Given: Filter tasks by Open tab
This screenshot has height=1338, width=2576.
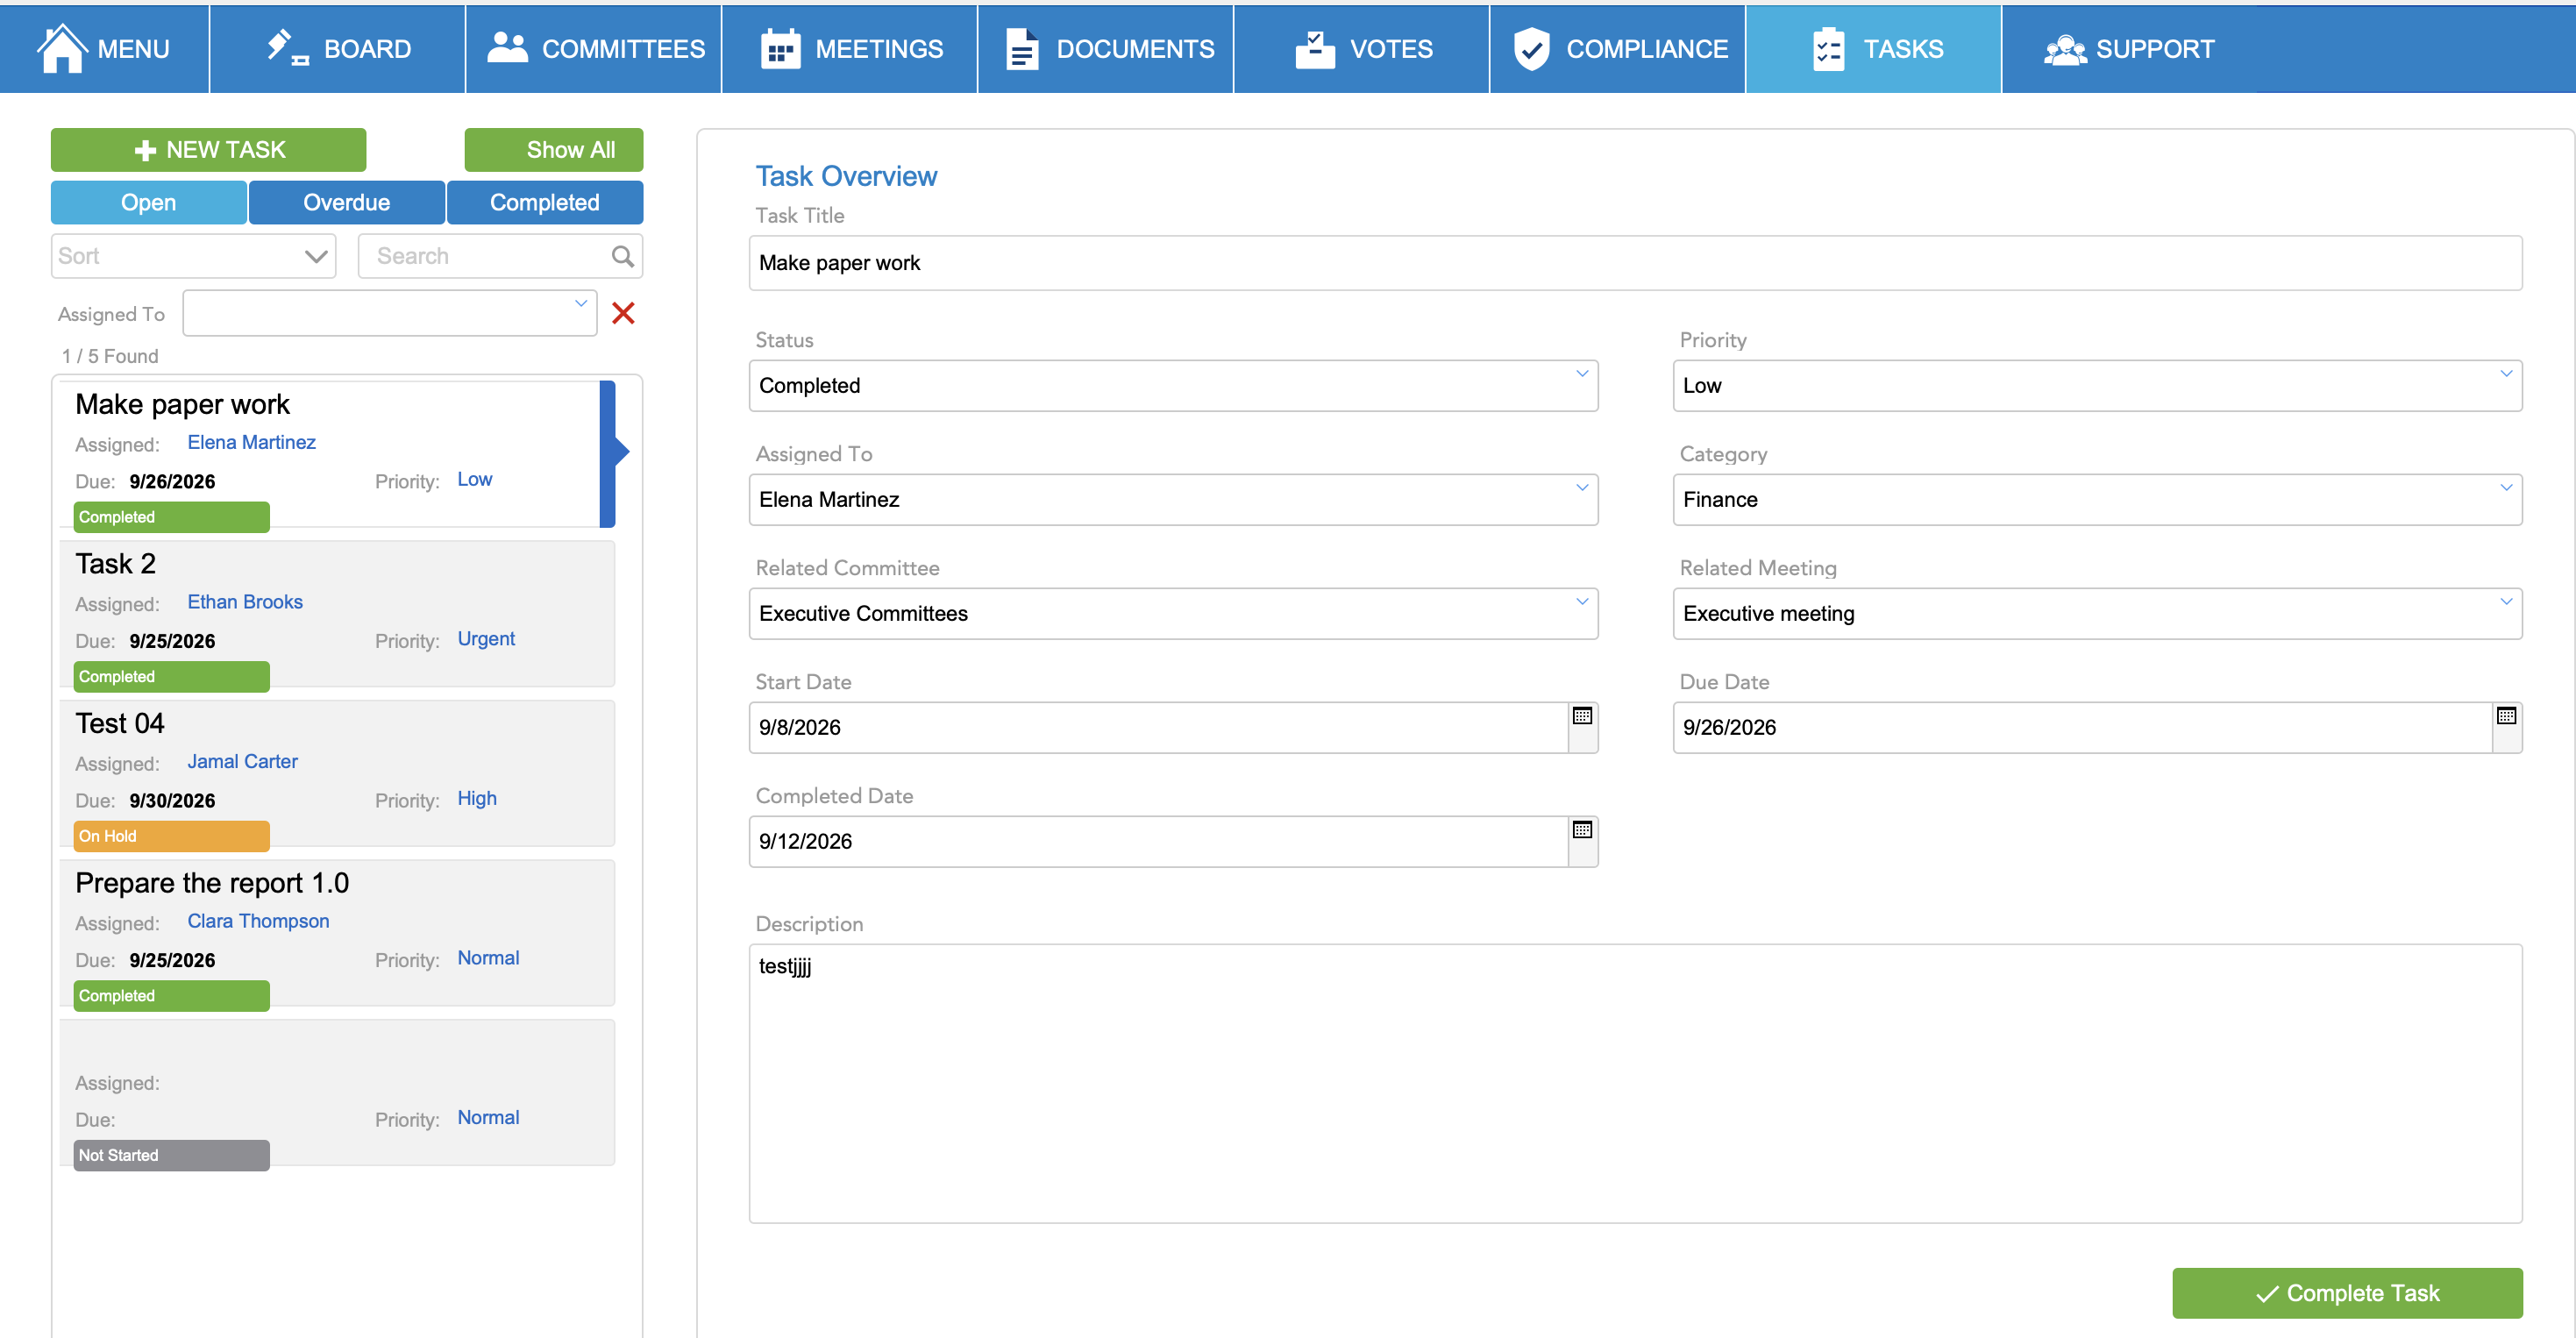Looking at the screenshot, I should pos(148,202).
